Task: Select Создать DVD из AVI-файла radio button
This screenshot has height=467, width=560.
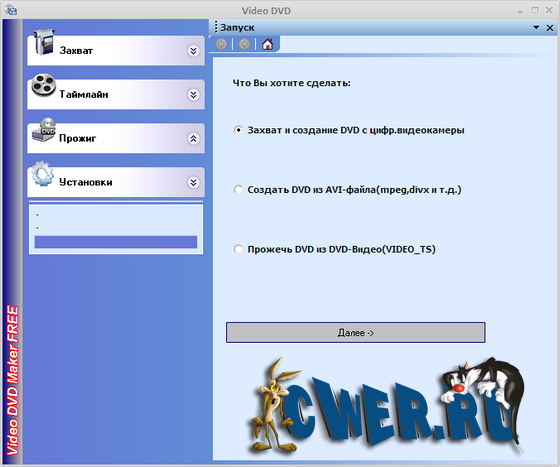Action: click(238, 190)
